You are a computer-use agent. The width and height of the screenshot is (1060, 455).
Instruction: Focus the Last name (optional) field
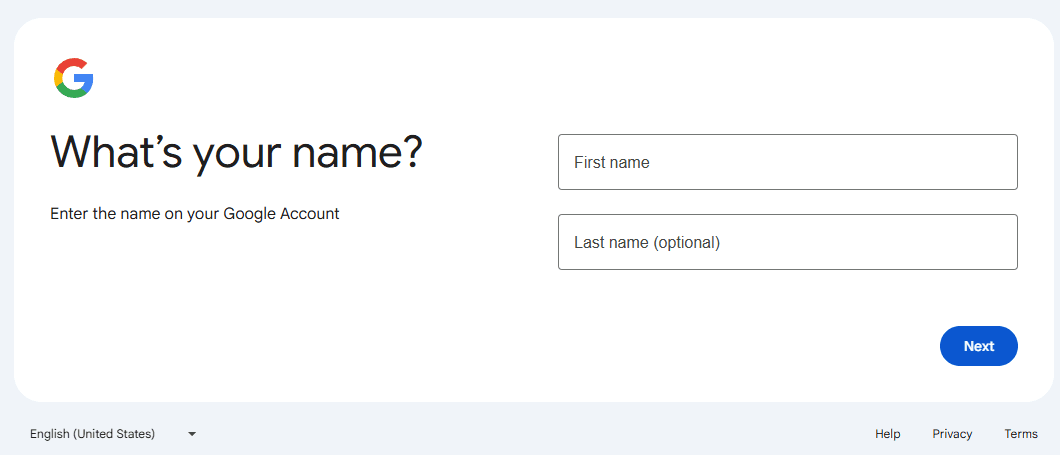click(x=787, y=242)
